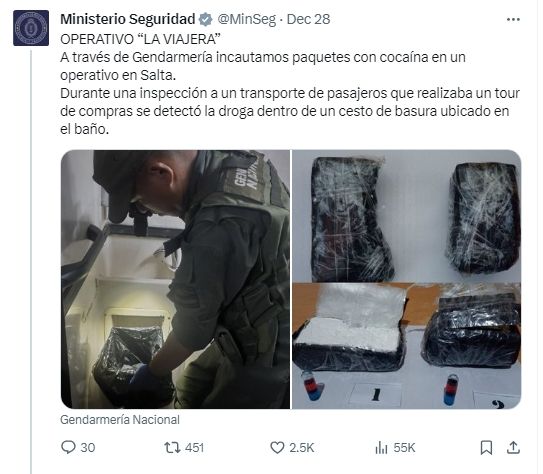The height and width of the screenshot is (474, 543).
Task: Click the 55K views count
Action: [404, 448]
